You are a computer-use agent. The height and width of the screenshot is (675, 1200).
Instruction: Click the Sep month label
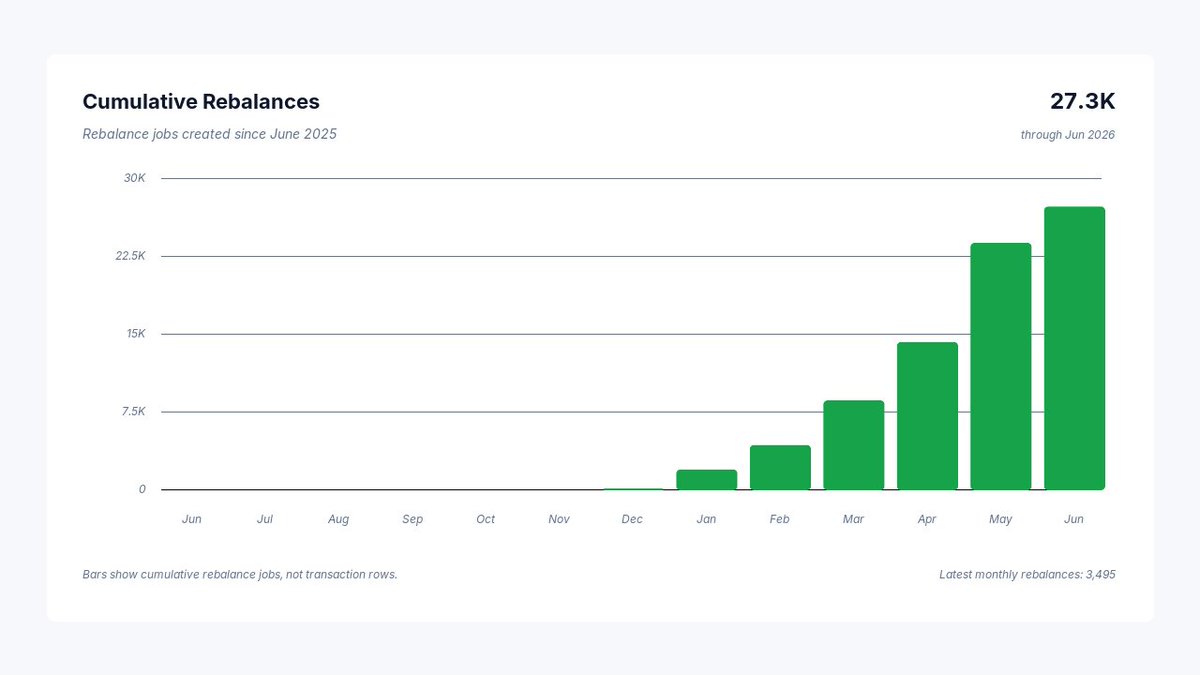point(412,520)
